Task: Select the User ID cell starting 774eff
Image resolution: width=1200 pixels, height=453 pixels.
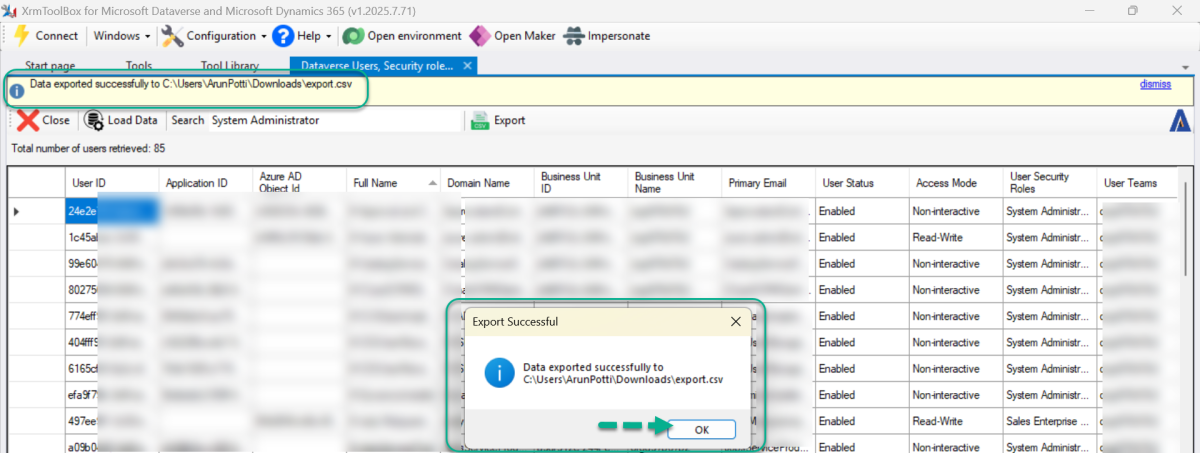Action: coord(112,316)
